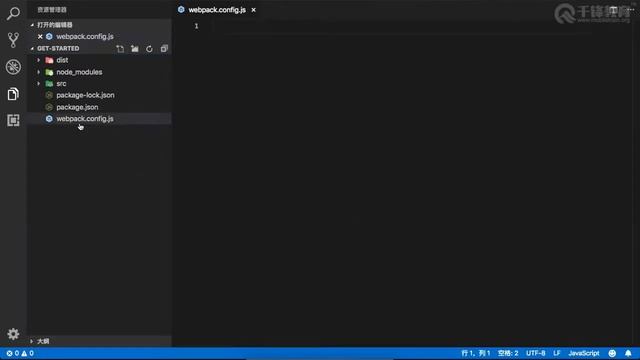Select webpack.config.js under open editors
The image size is (640, 360).
pos(100,37)
